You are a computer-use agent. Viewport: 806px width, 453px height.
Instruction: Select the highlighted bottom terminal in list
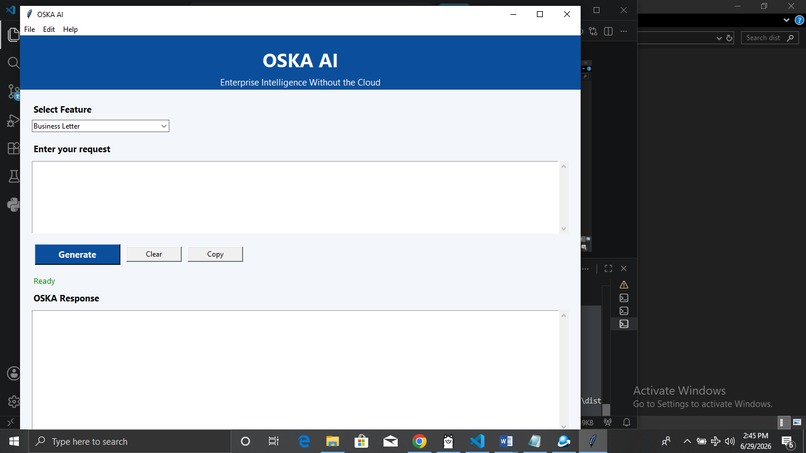point(624,324)
